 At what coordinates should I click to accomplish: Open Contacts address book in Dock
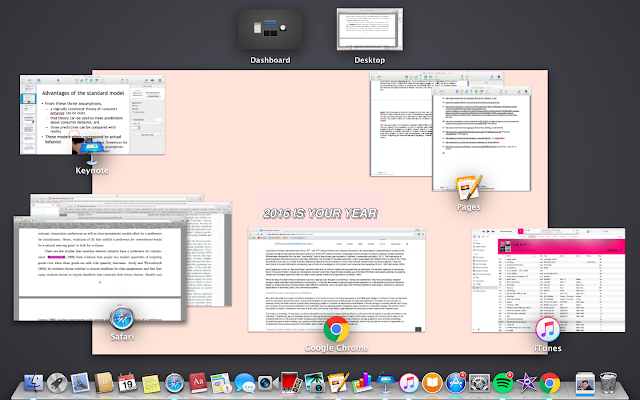104,383
